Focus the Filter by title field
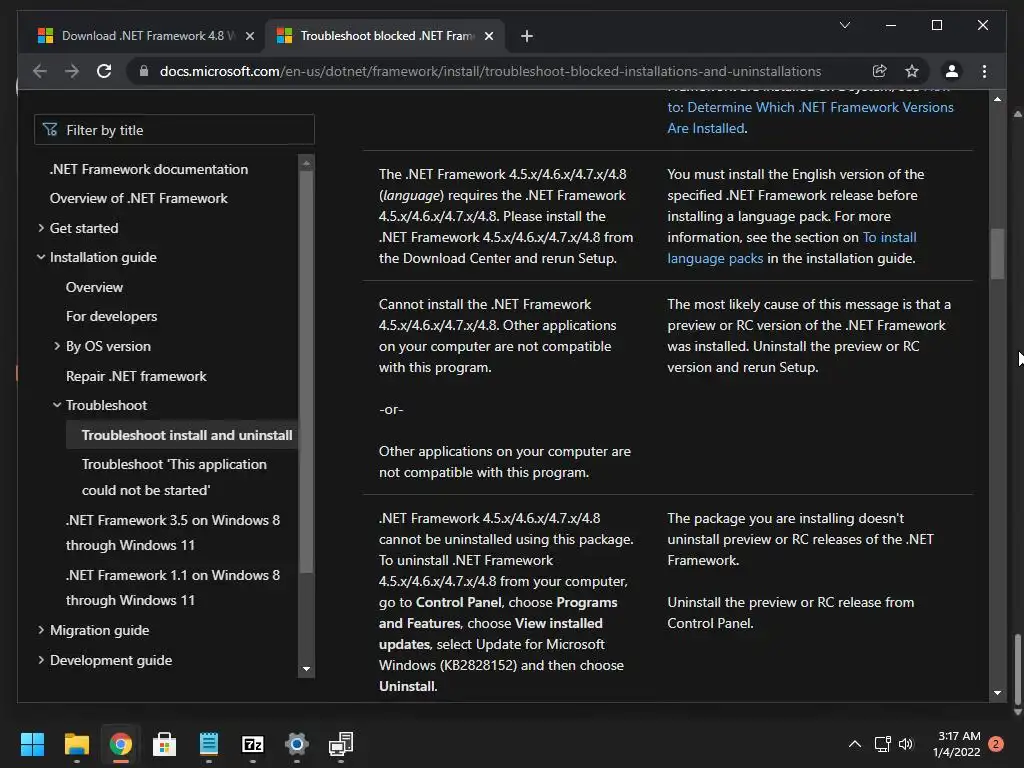 click(x=174, y=130)
